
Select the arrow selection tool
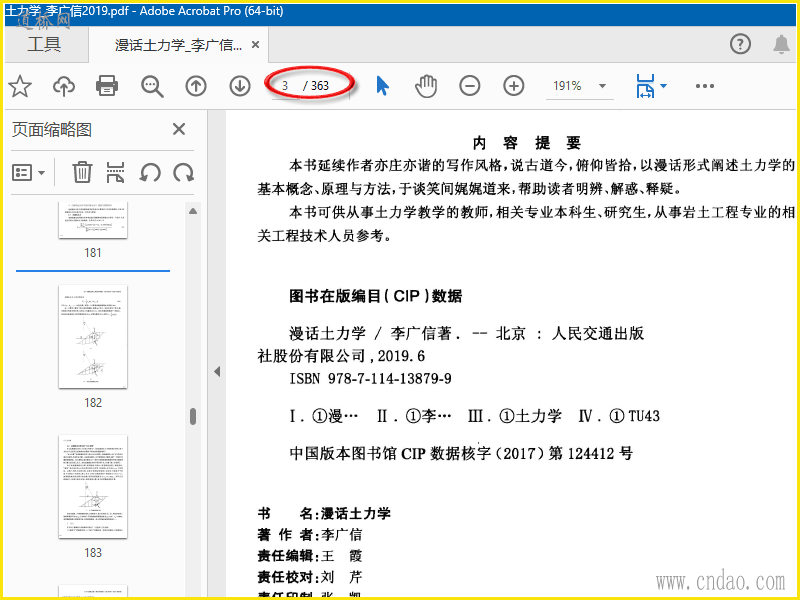tap(383, 86)
